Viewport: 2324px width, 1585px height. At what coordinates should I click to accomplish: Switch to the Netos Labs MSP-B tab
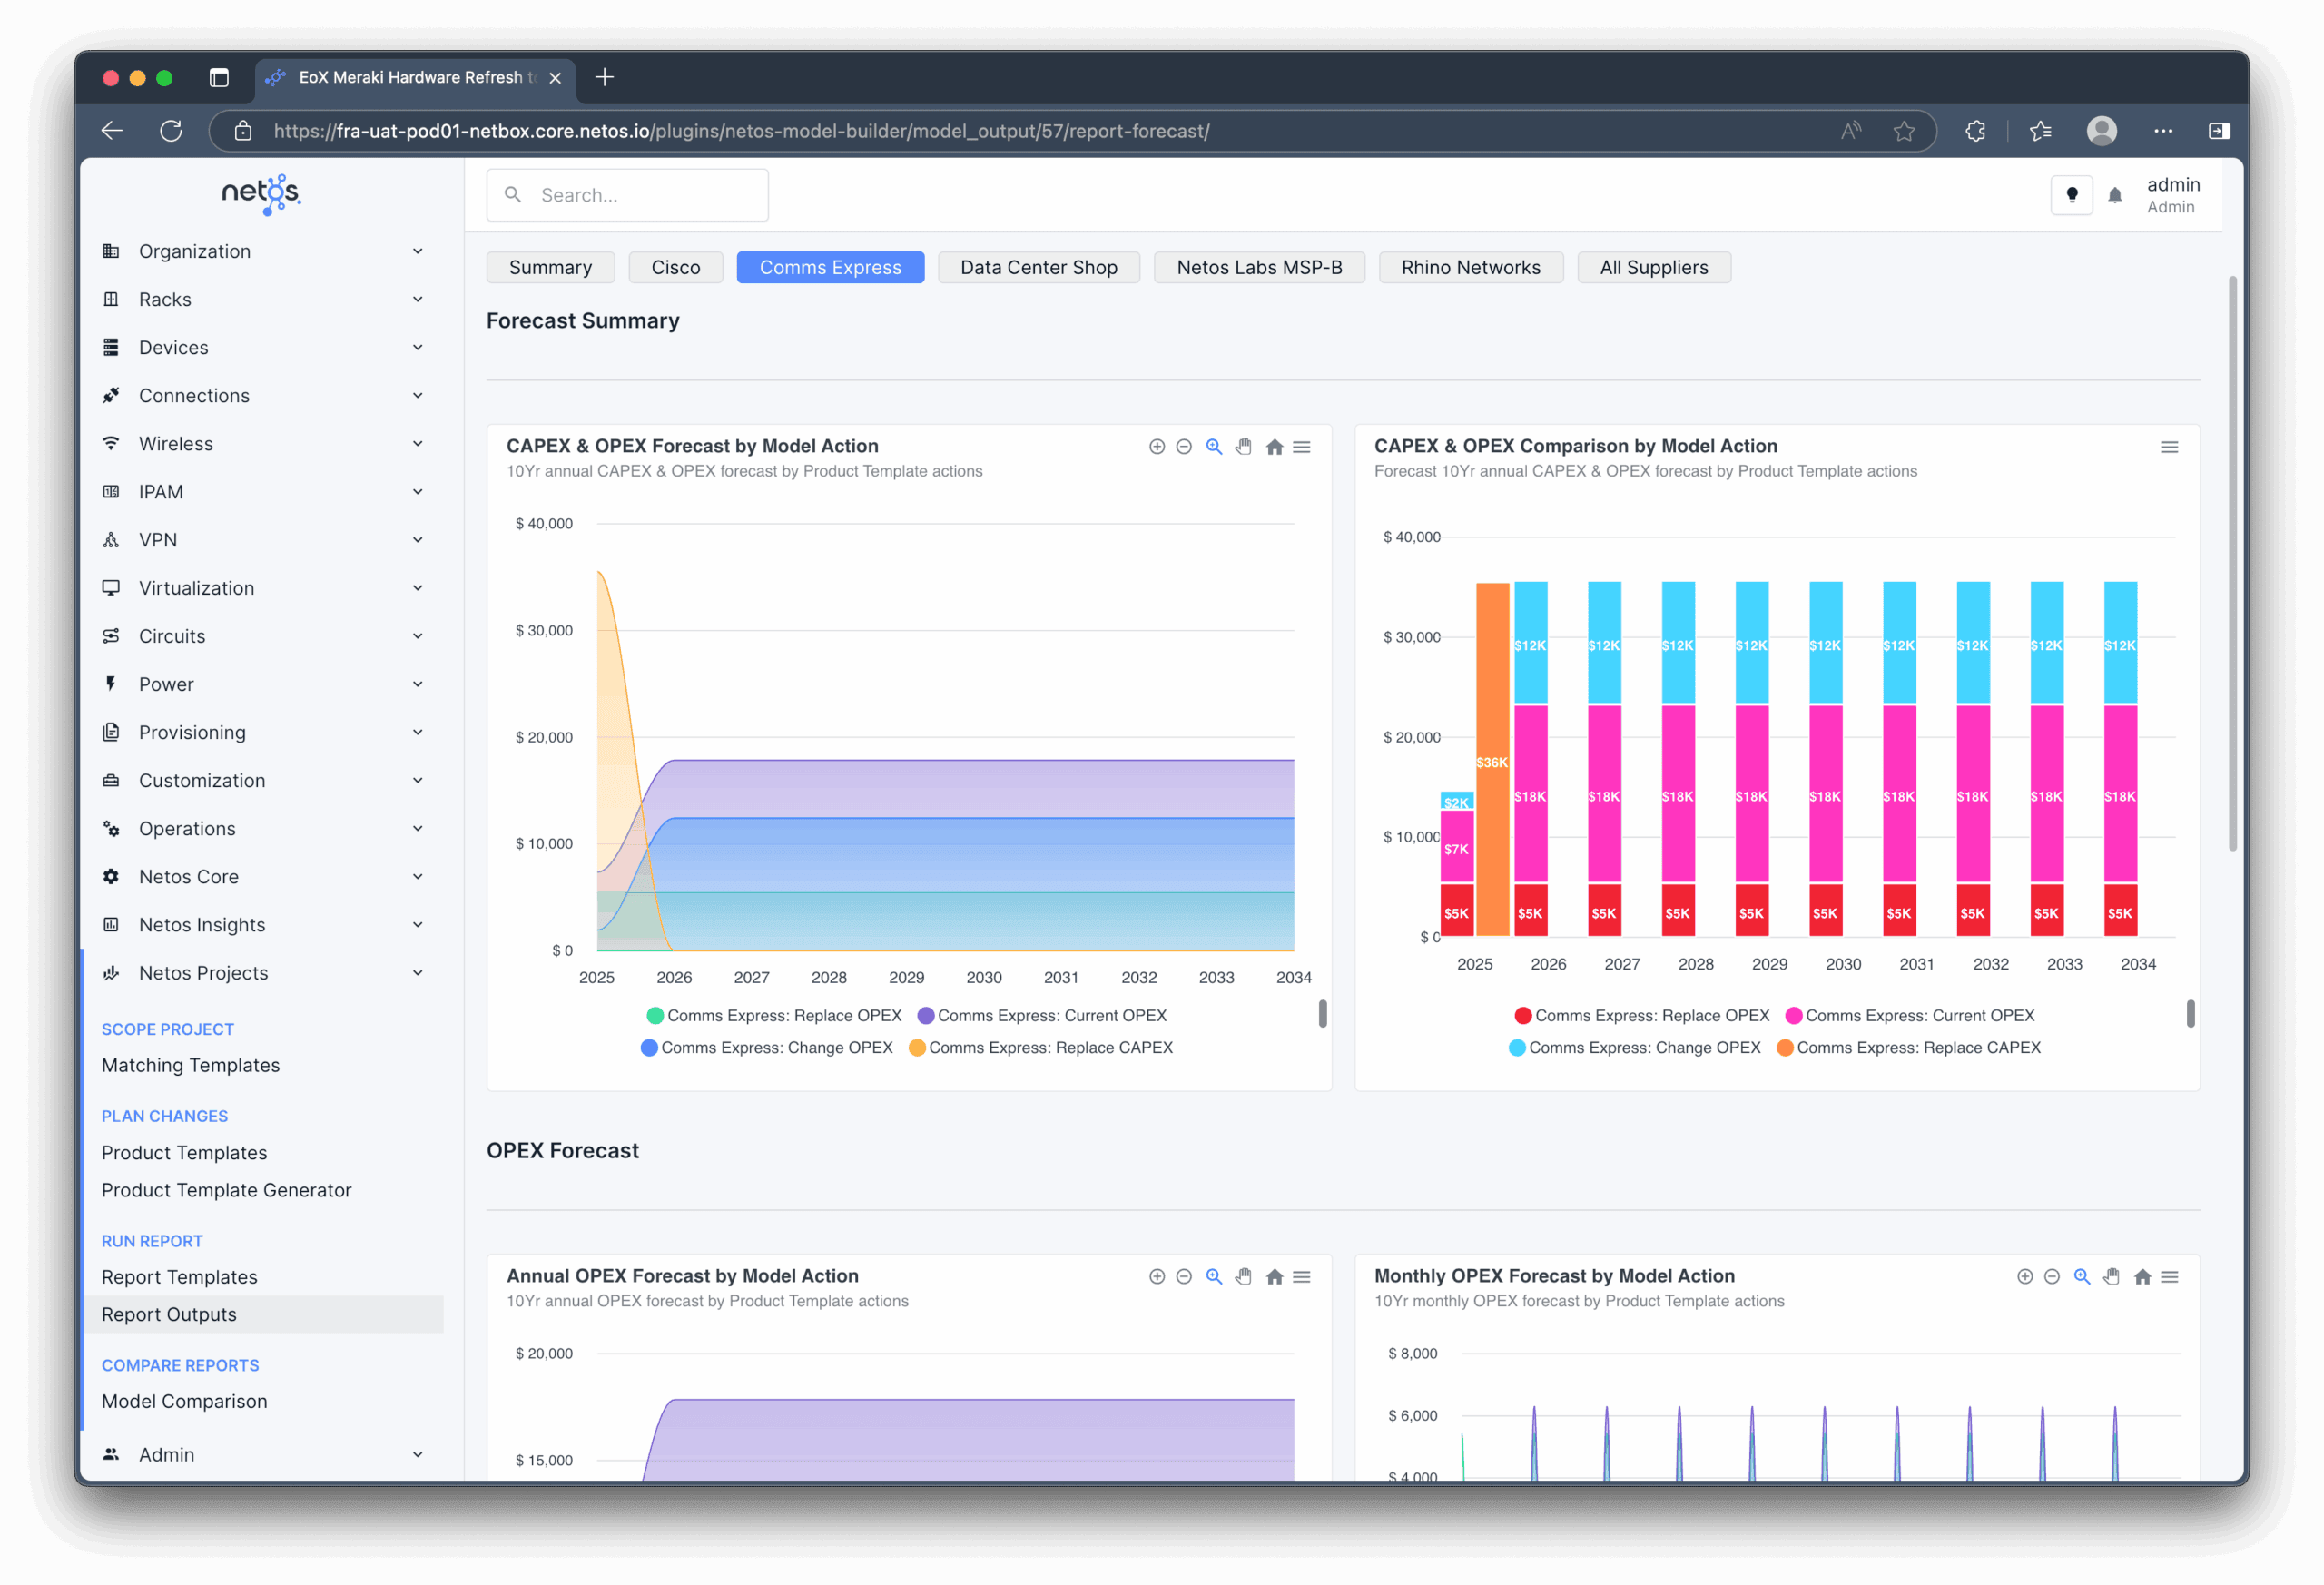[x=1259, y=267]
